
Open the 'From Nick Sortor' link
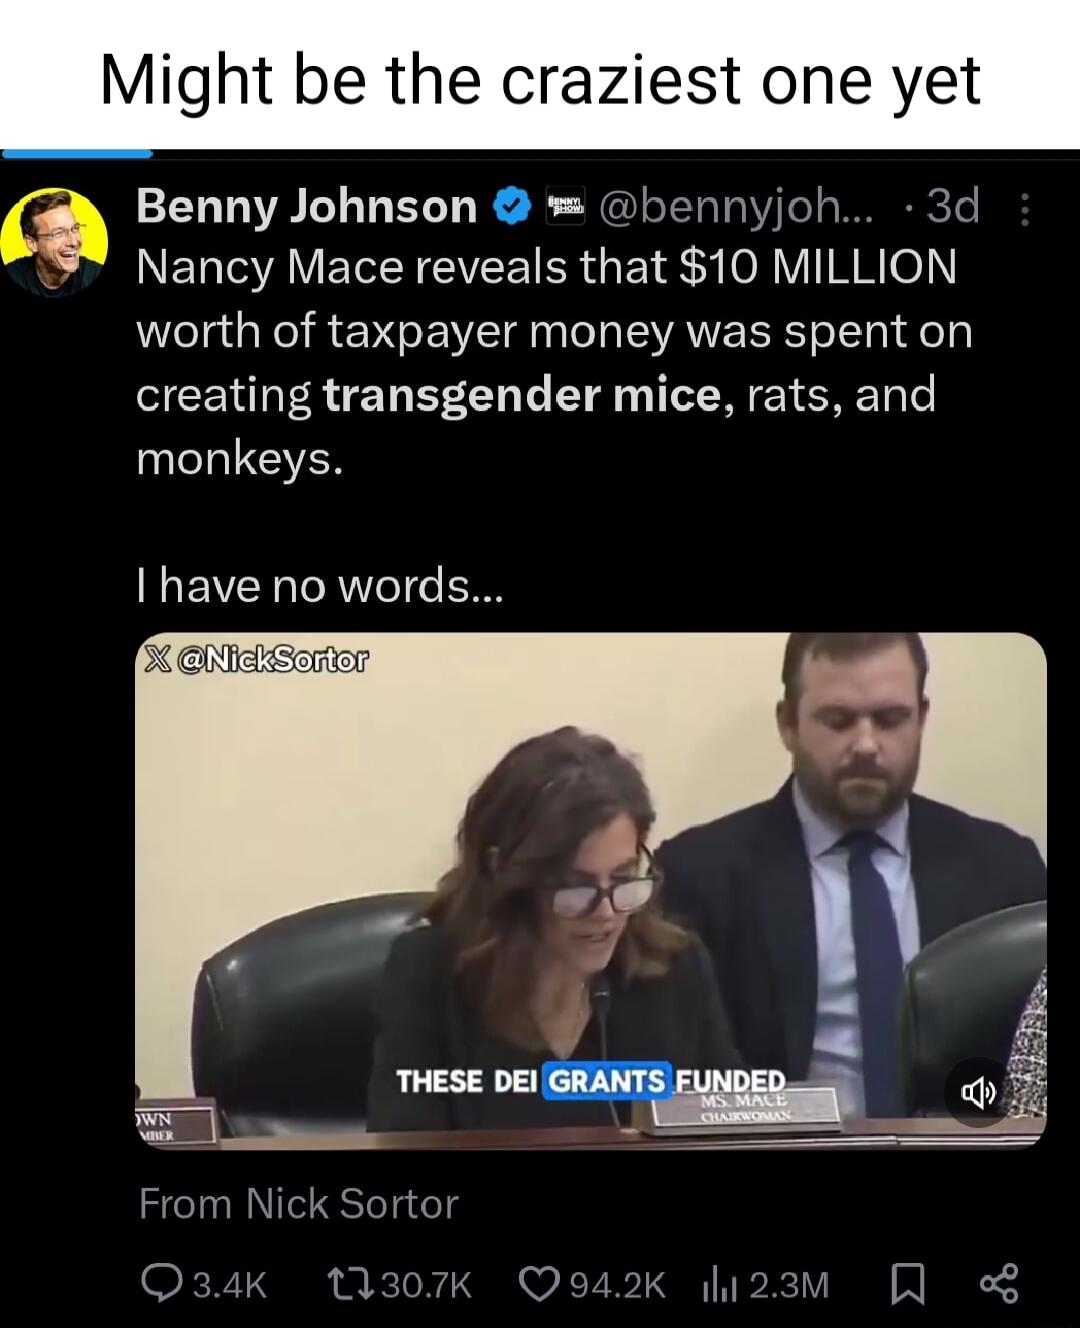[298, 1204]
